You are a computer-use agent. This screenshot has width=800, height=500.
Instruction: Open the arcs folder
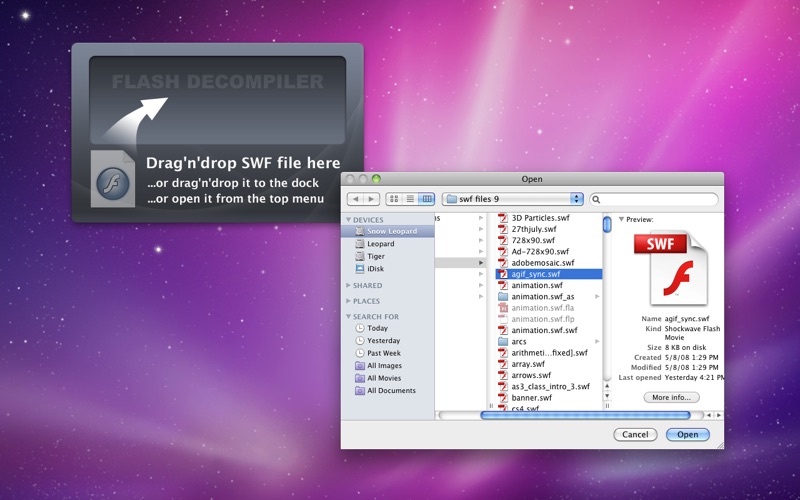click(549, 341)
